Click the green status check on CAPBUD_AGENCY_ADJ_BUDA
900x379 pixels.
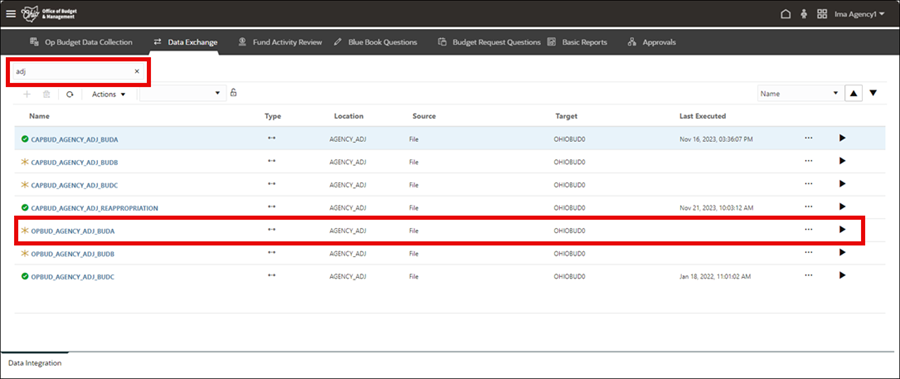(25, 139)
